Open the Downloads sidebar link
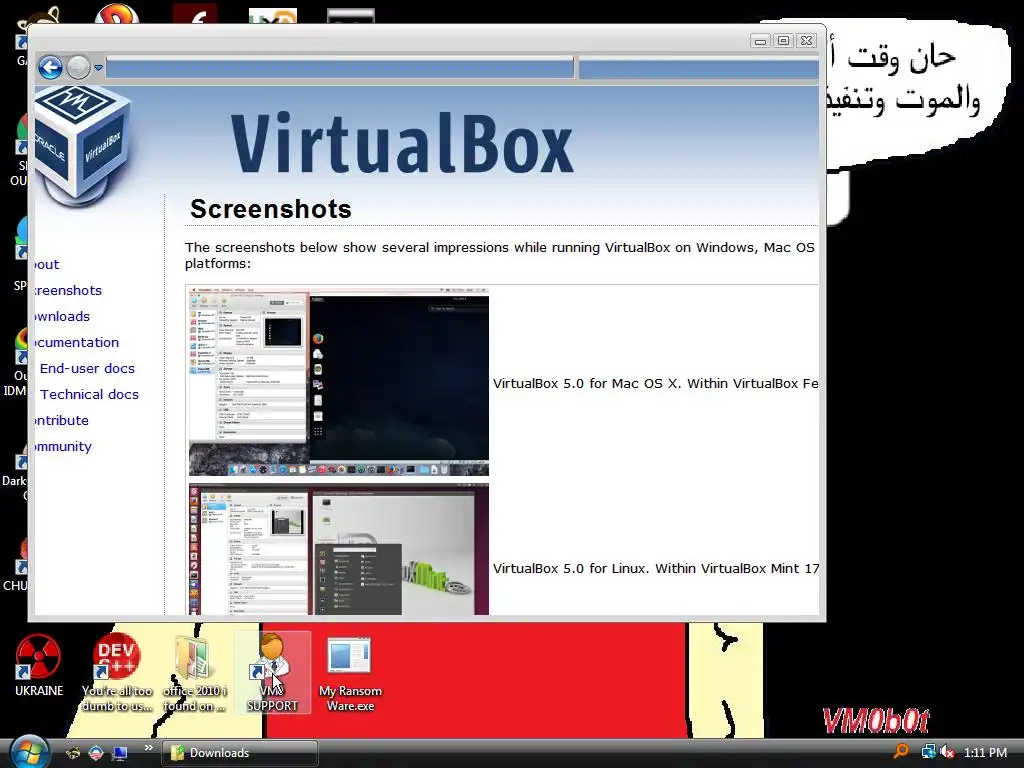1024x768 pixels. (62, 316)
